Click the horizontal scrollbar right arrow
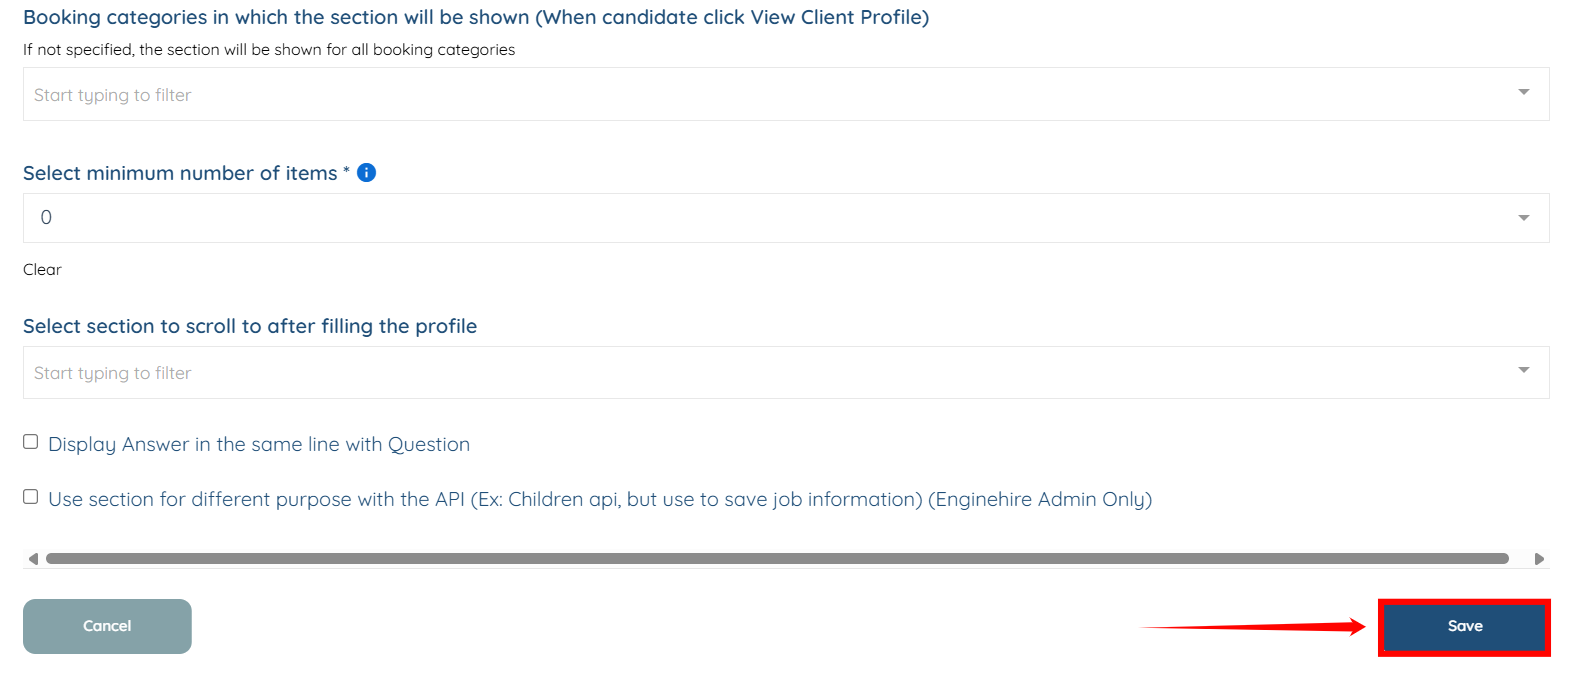The image size is (1581, 687). pos(1539,559)
